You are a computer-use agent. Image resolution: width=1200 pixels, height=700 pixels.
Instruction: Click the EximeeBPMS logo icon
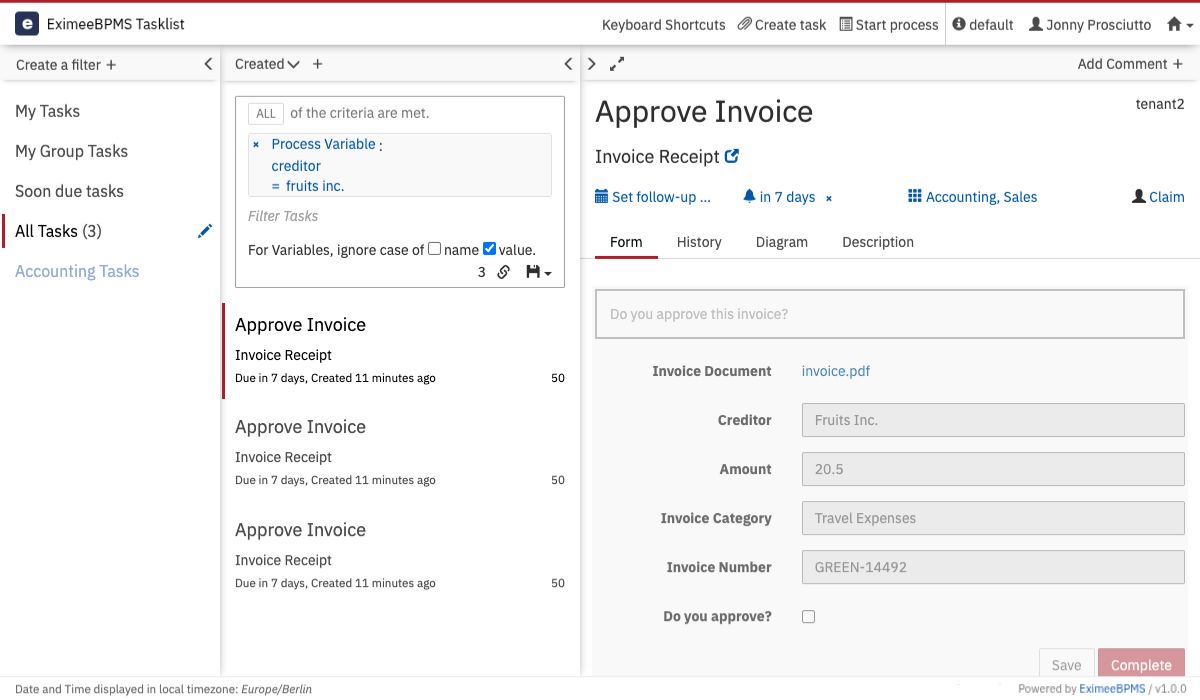27,24
